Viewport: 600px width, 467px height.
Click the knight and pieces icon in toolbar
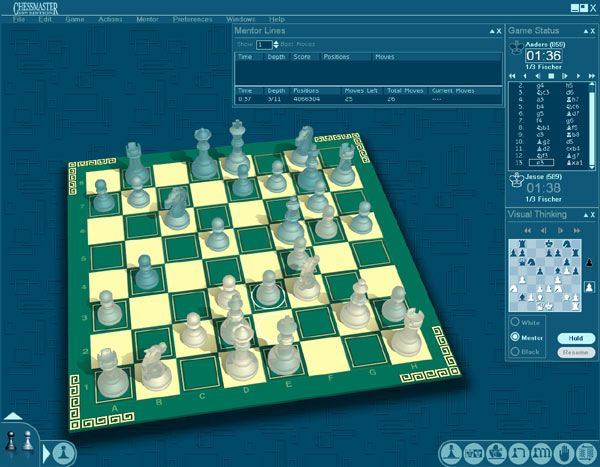pyautogui.click(x=496, y=454)
